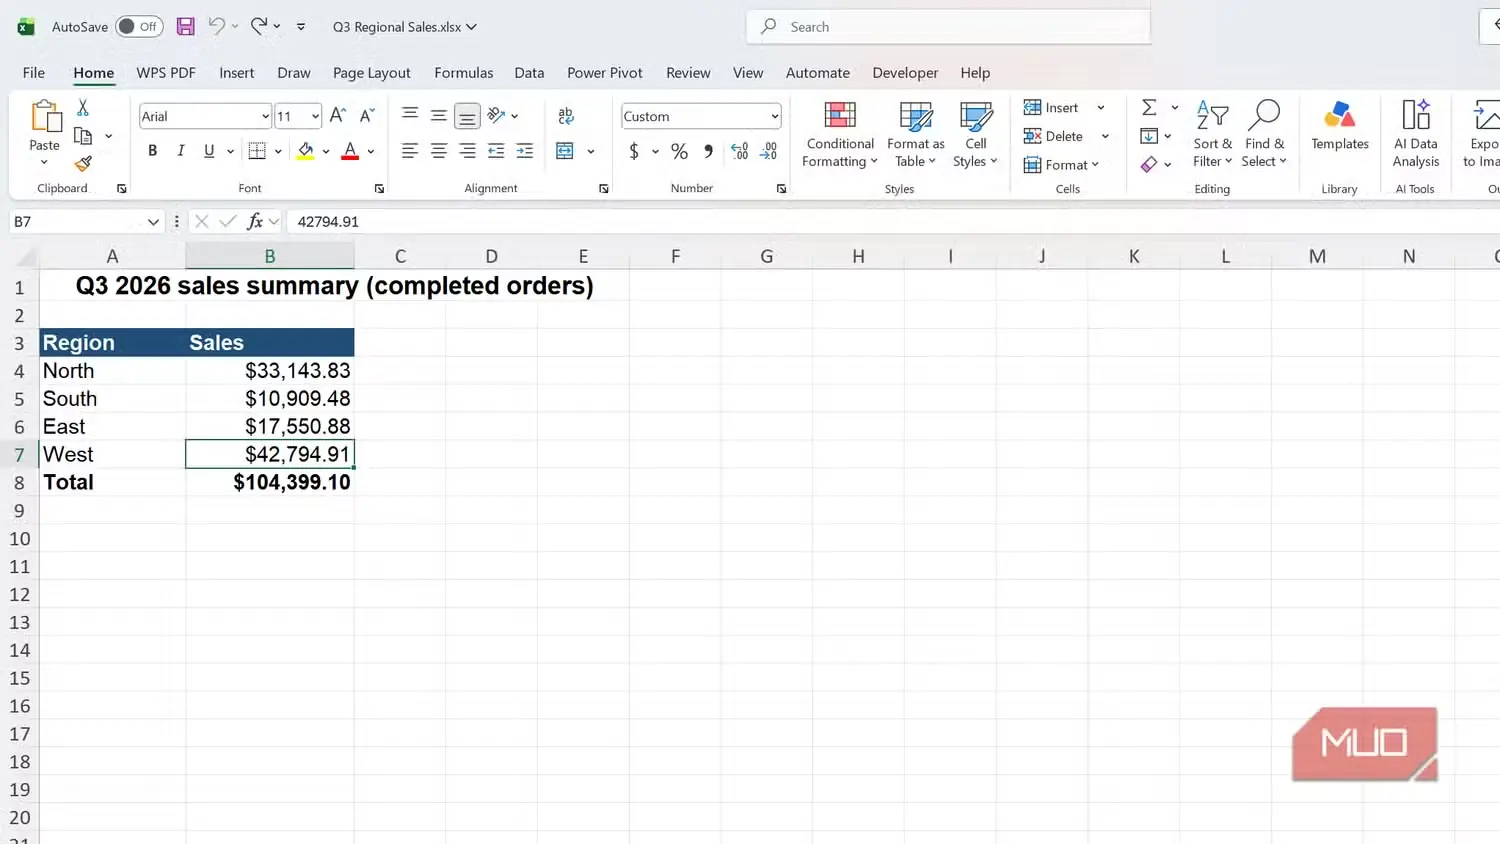
Task: Open the font size dropdown showing 11
Action: point(315,116)
